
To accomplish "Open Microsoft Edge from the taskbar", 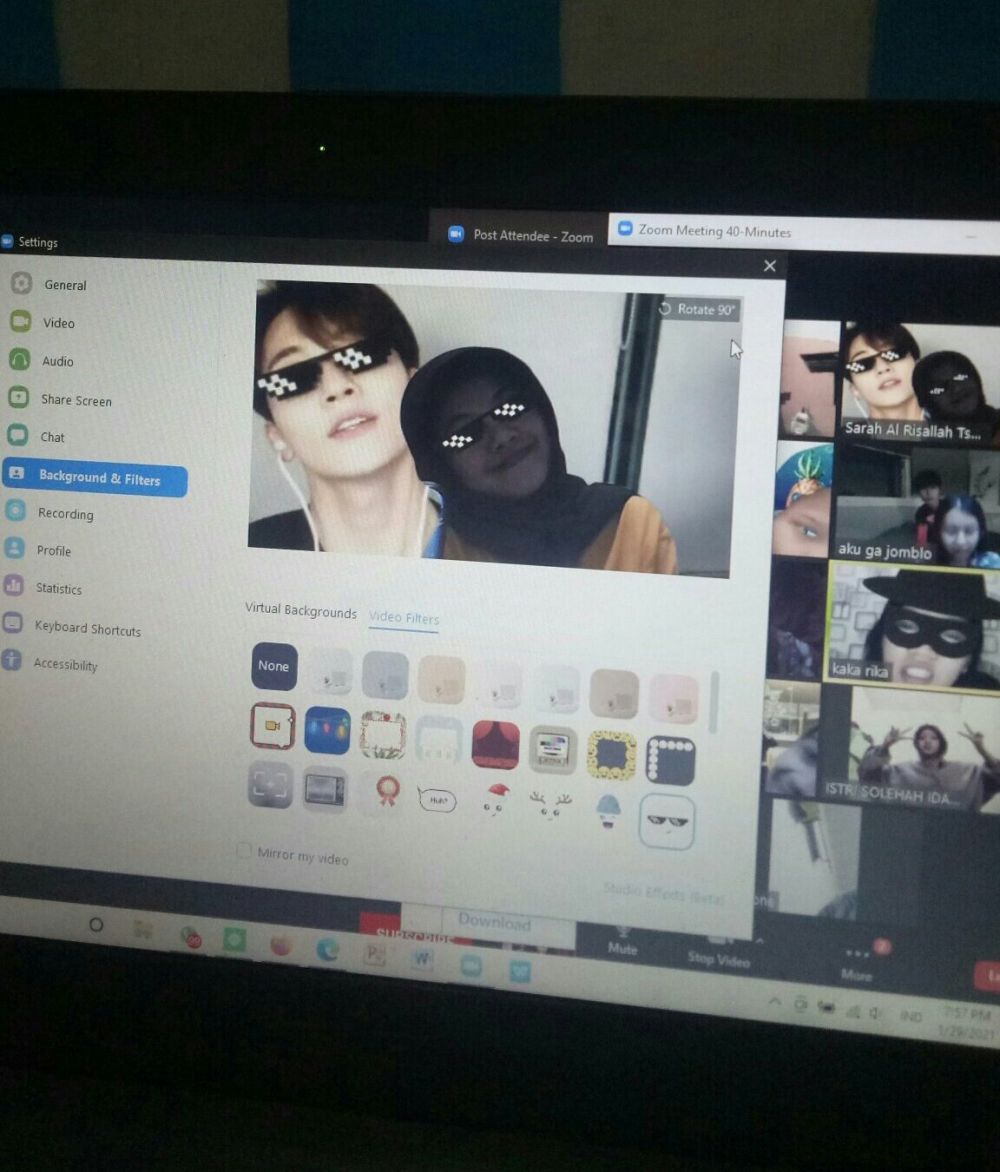I will [x=327, y=949].
